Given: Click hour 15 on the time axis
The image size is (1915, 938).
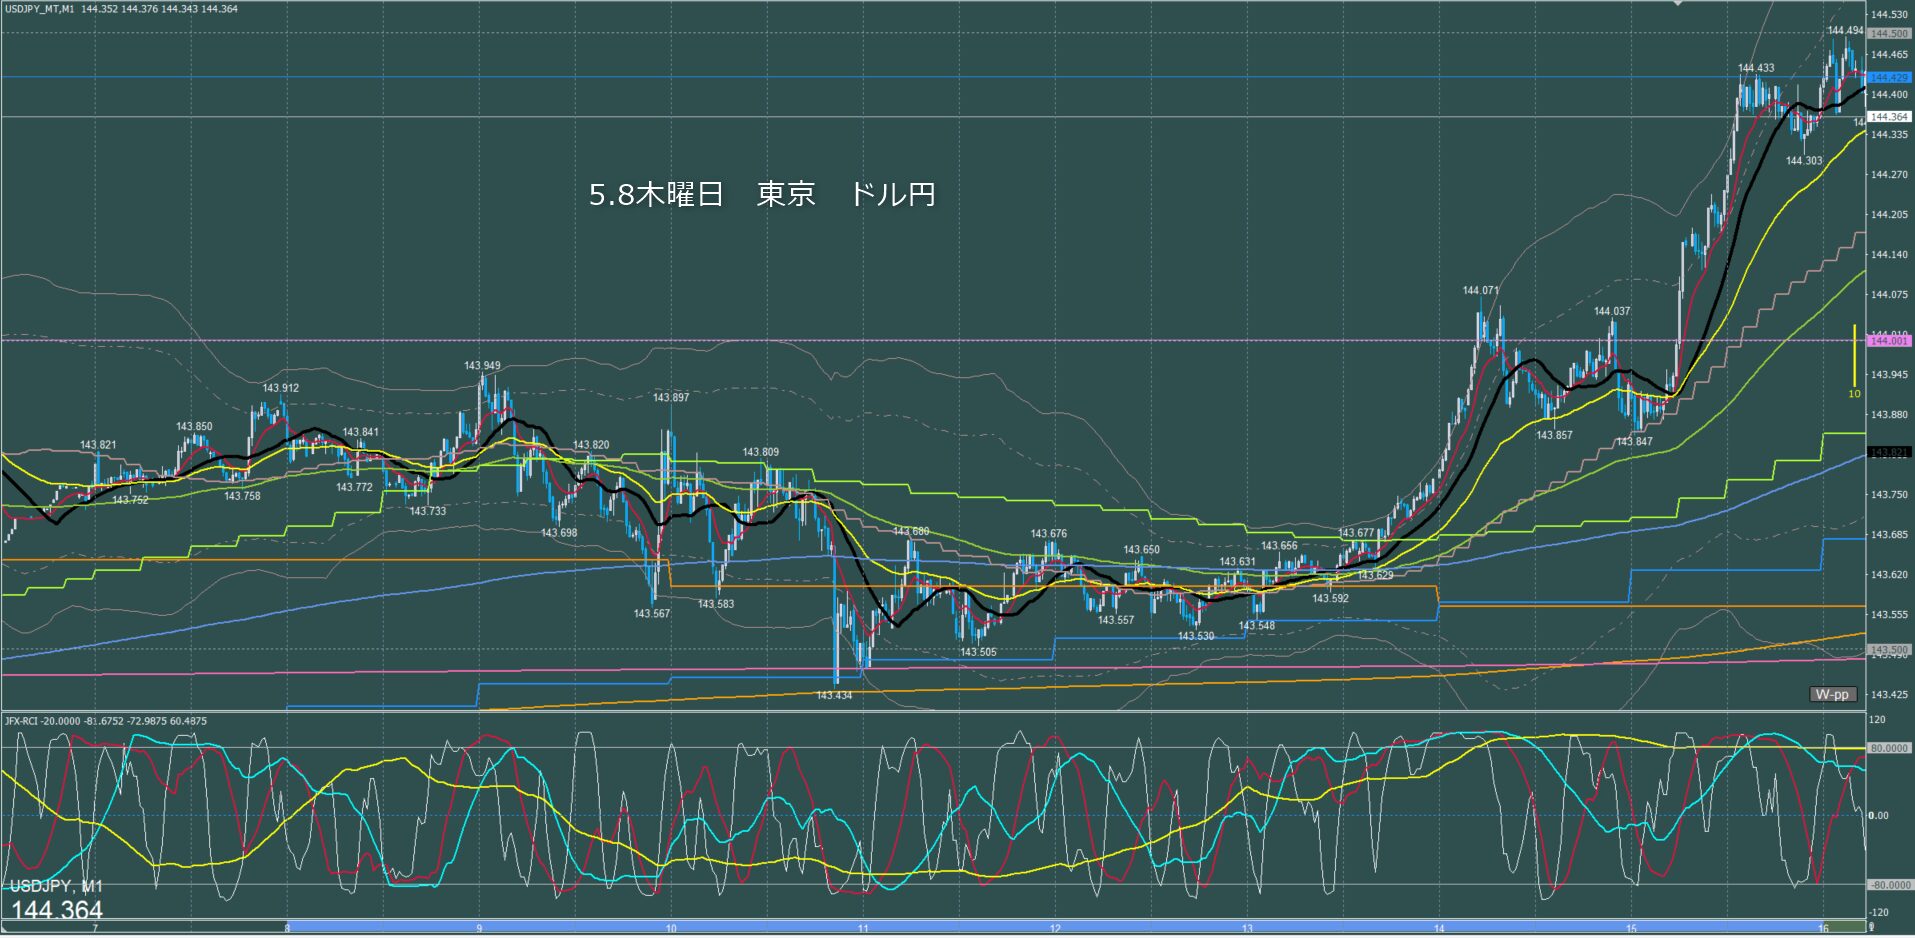Looking at the screenshot, I should (1631, 929).
